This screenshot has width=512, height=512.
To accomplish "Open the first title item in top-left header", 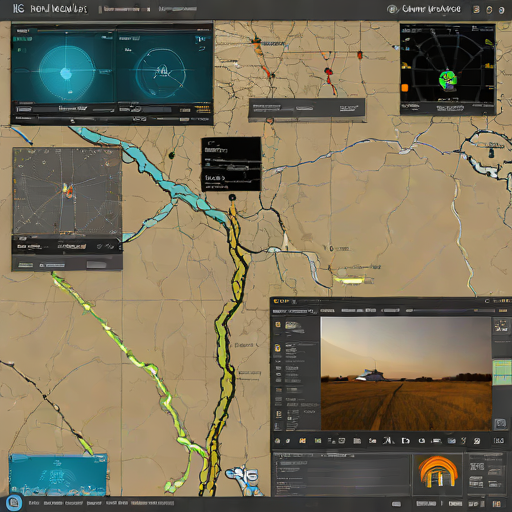I will [x=19, y=9].
